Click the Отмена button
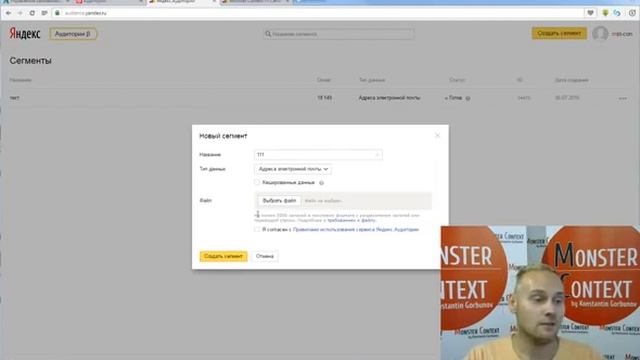This screenshot has width=640, height=360. point(264,256)
